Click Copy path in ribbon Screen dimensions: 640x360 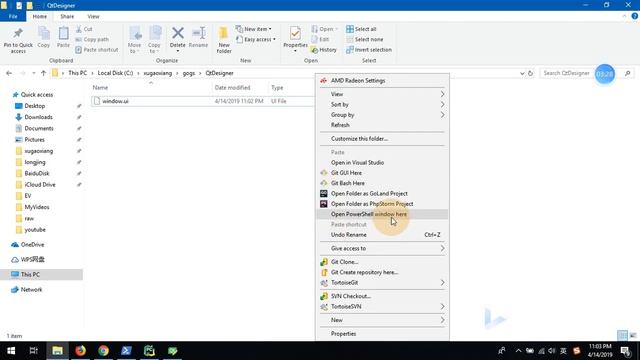click(92, 39)
